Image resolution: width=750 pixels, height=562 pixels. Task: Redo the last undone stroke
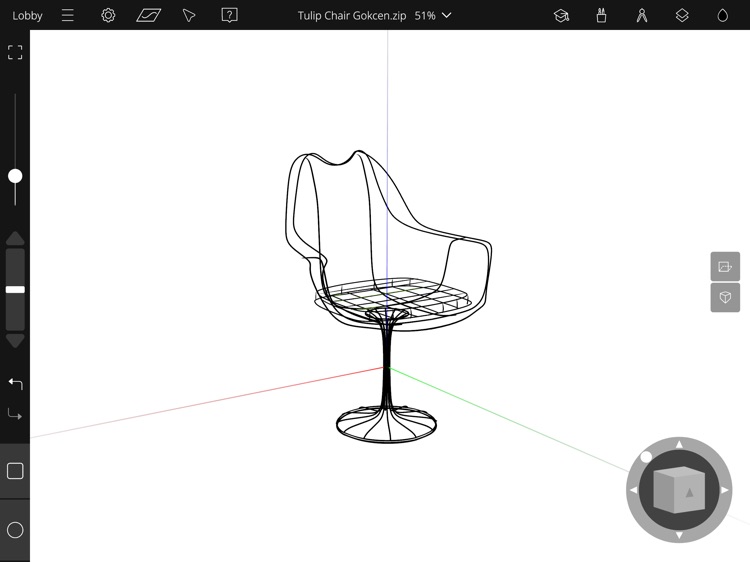(x=15, y=414)
